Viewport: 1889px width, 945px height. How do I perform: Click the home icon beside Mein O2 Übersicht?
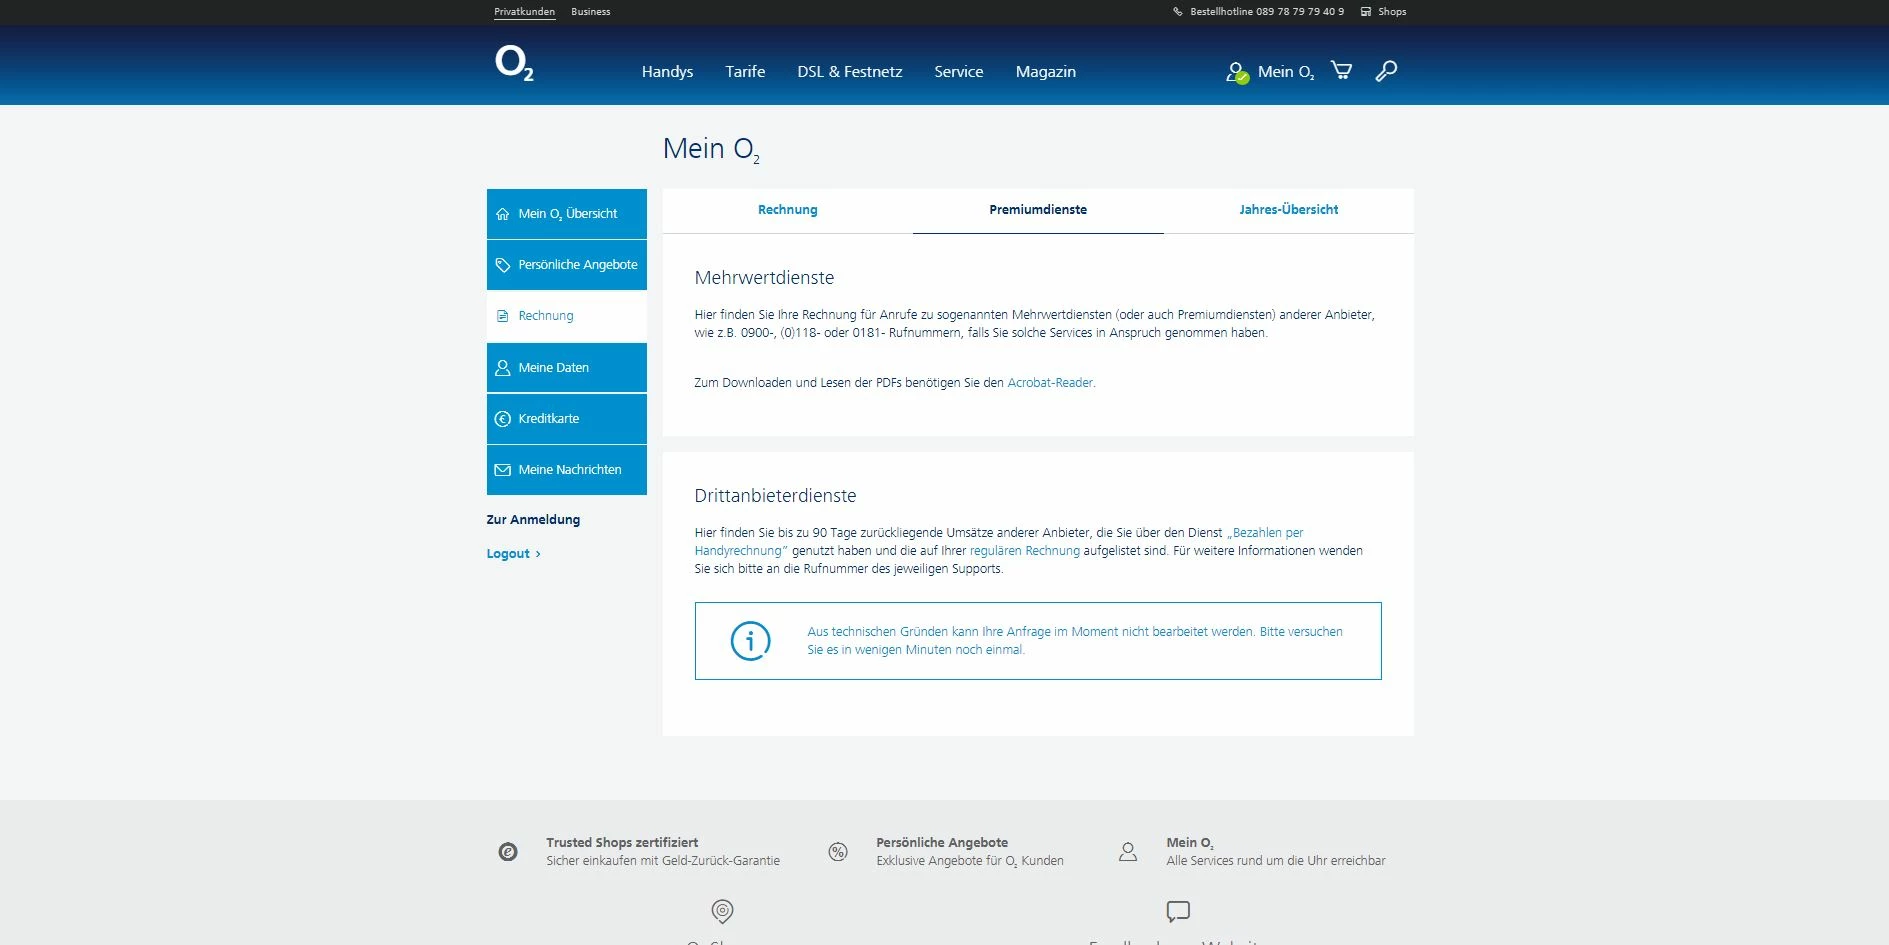point(503,214)
